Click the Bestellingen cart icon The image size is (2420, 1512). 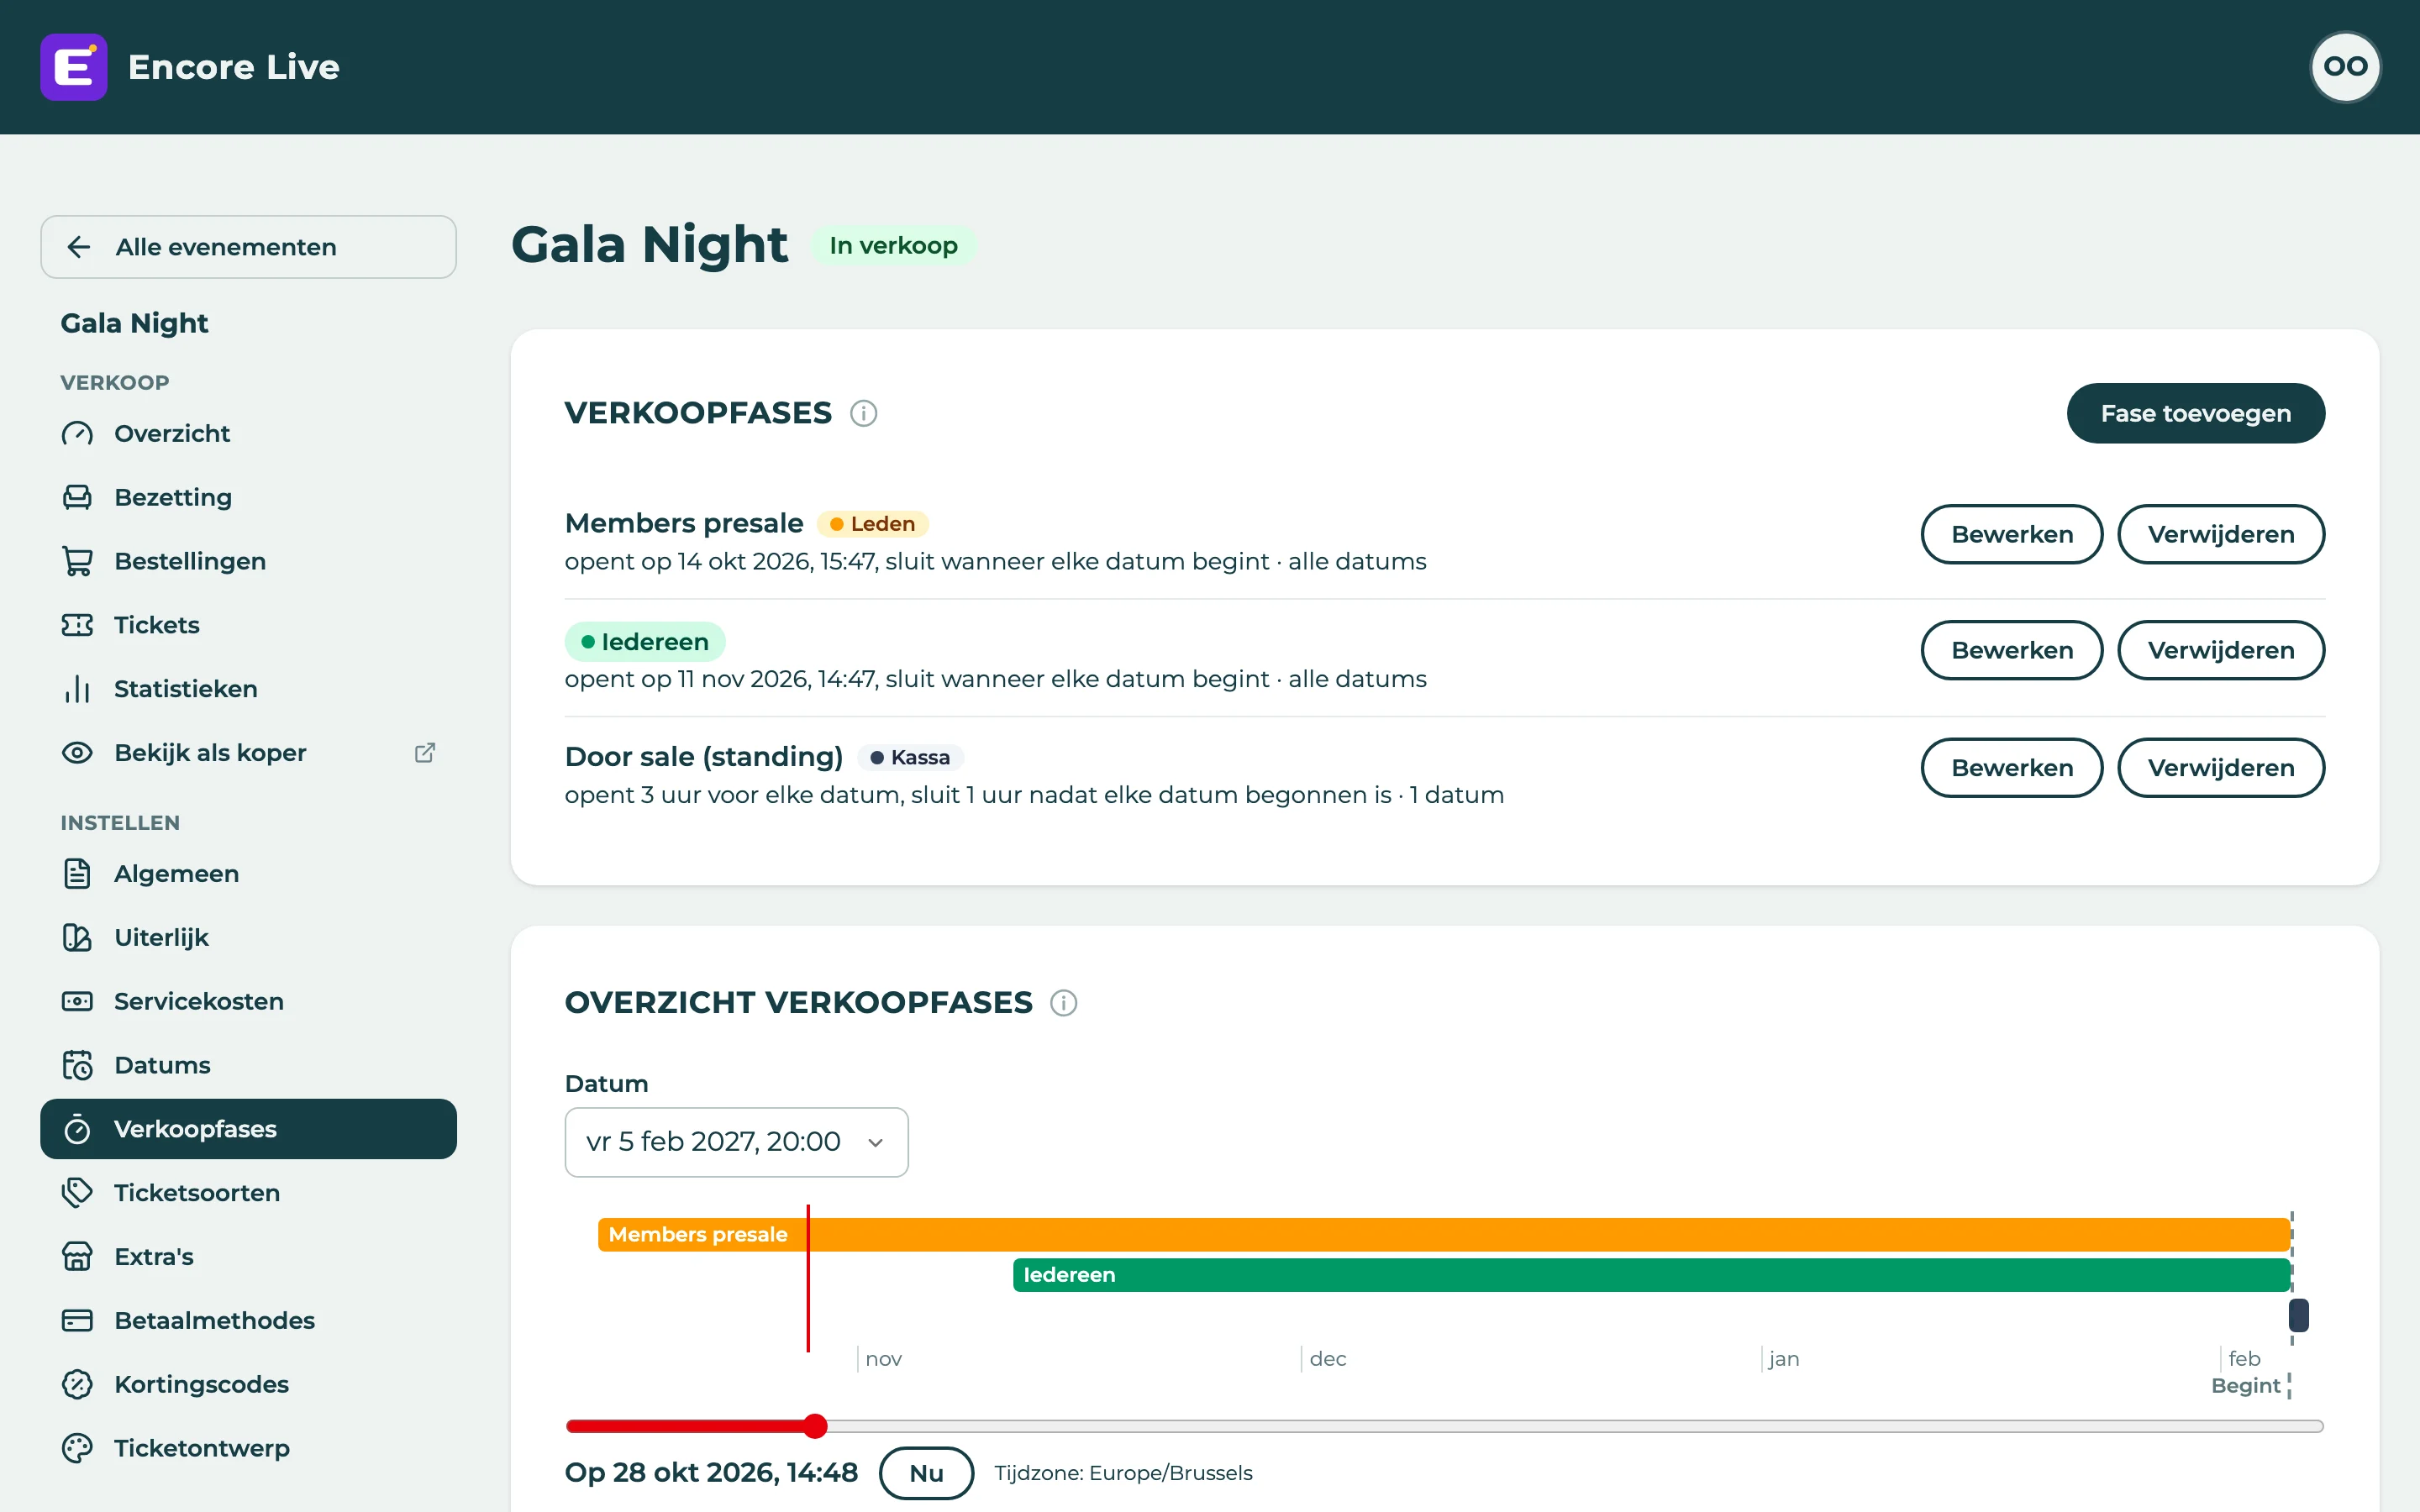77,561
